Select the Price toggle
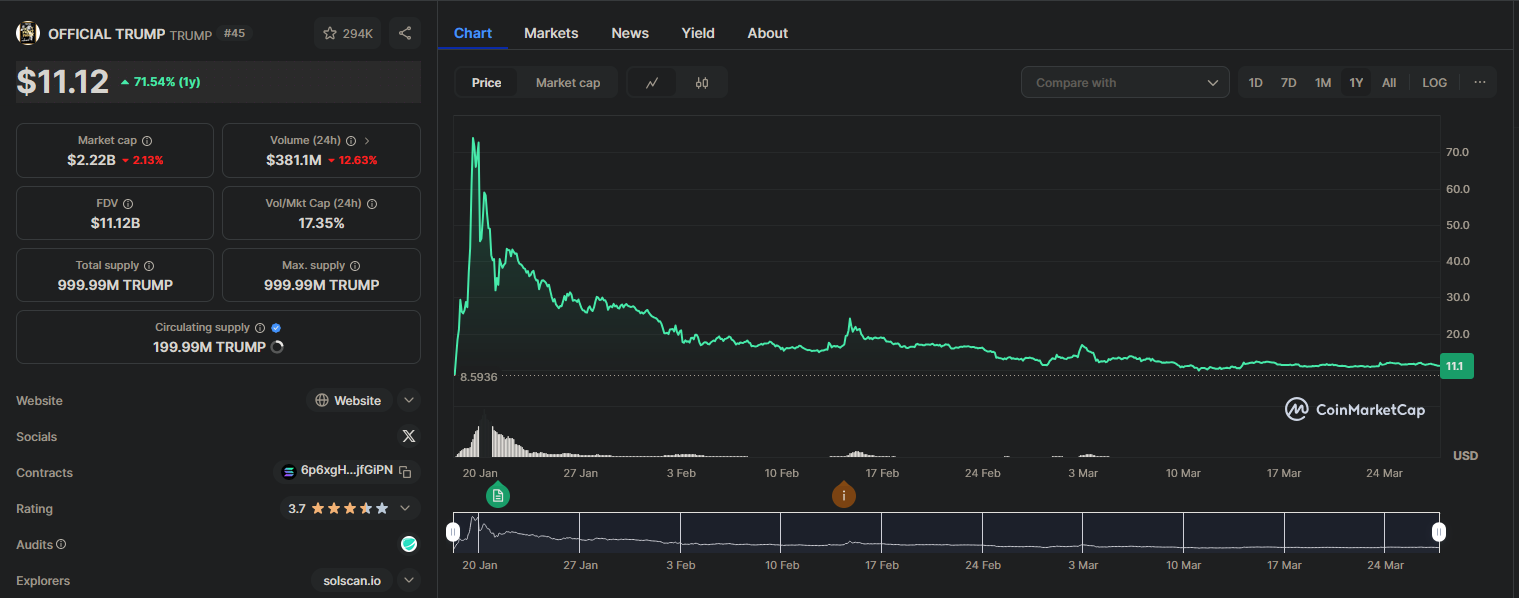This screenshot has width=1519, height=598. click(487, 83)
